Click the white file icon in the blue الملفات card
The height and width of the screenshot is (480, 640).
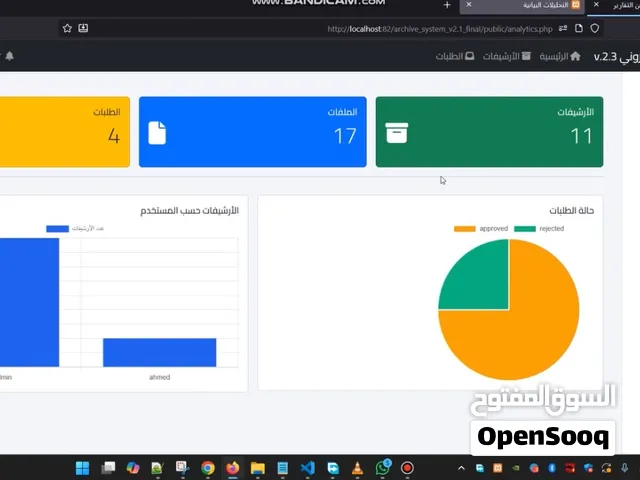tap(157, 133)
